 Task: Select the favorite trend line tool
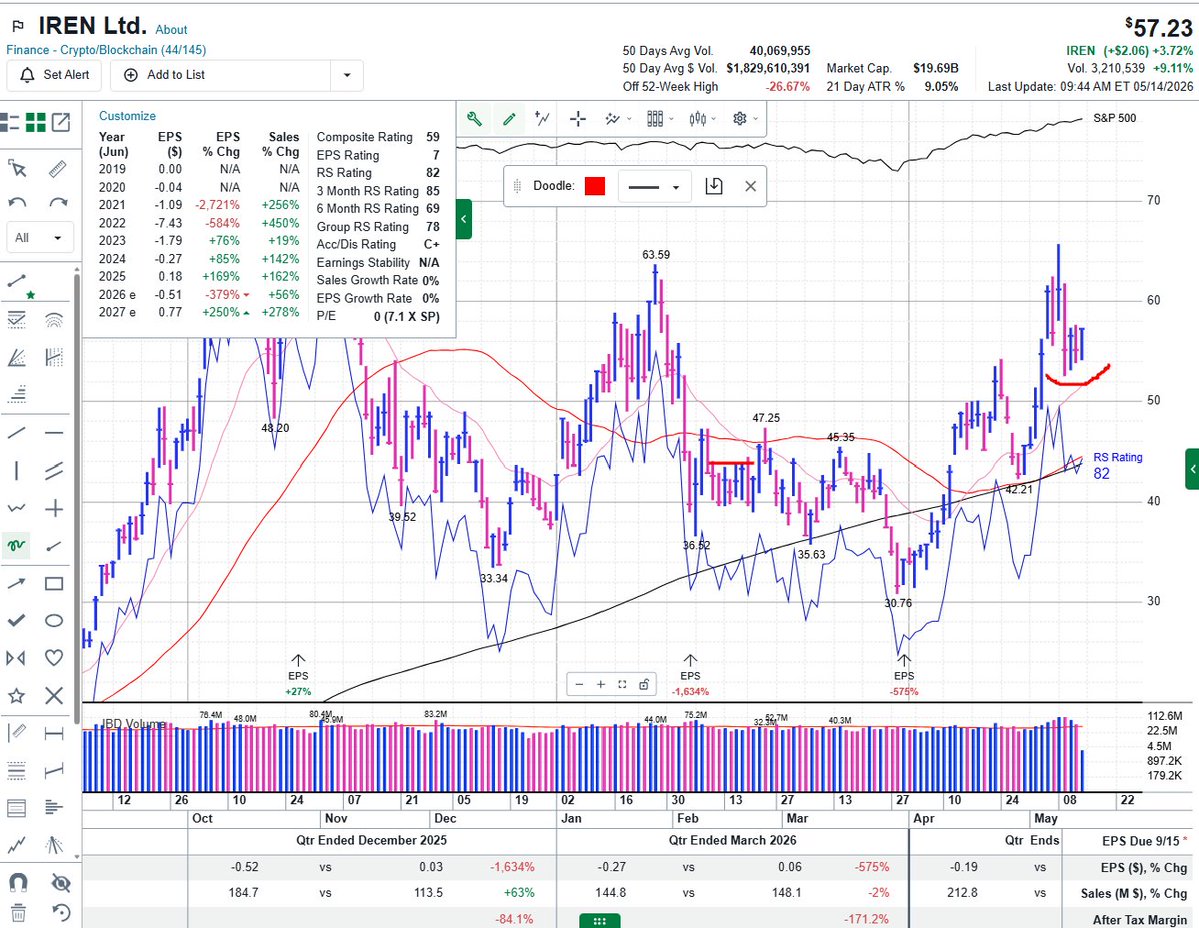coord(18,283)
